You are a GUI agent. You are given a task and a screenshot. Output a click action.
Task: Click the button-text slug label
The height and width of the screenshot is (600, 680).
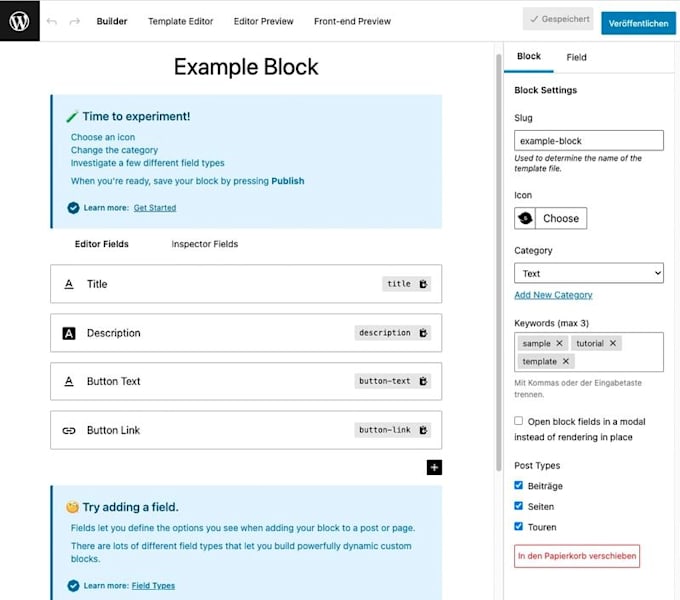coord(385,381)
